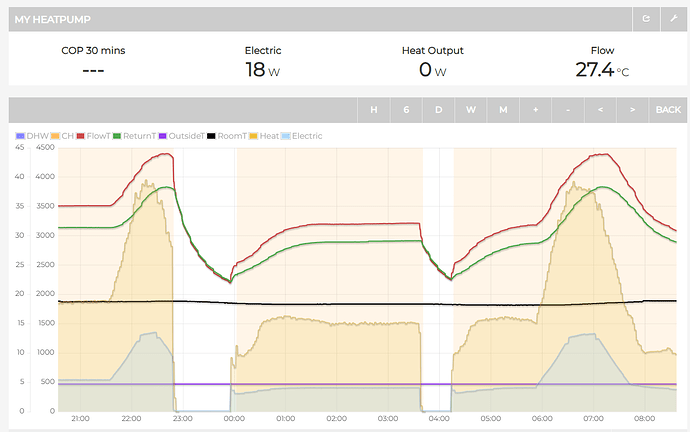Click the Heat Output 0 W value
690x432 pixels.
(433, 70)
